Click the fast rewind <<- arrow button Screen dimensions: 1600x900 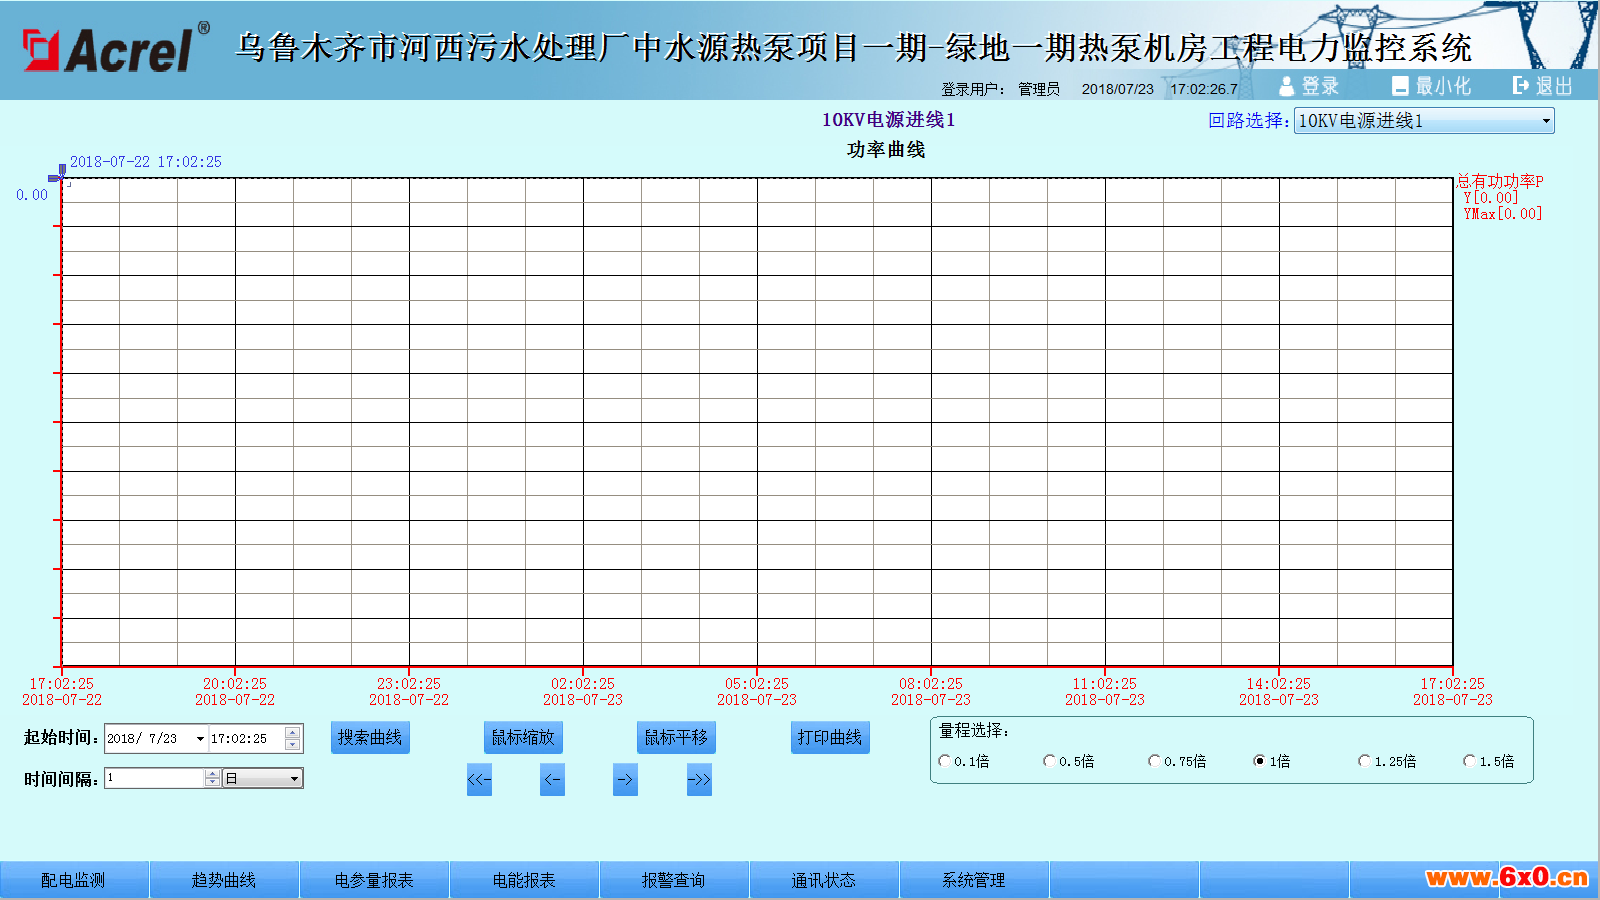click(479, 780)
